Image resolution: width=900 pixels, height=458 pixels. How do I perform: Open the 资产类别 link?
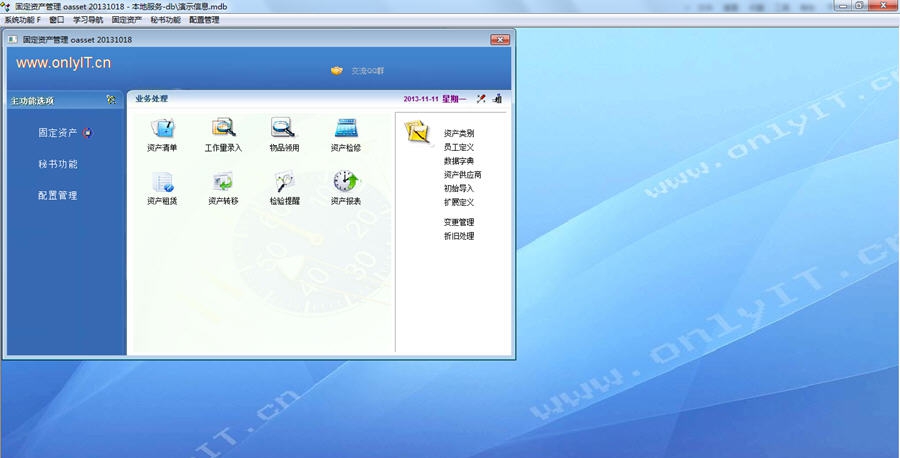tap(459, 133)
